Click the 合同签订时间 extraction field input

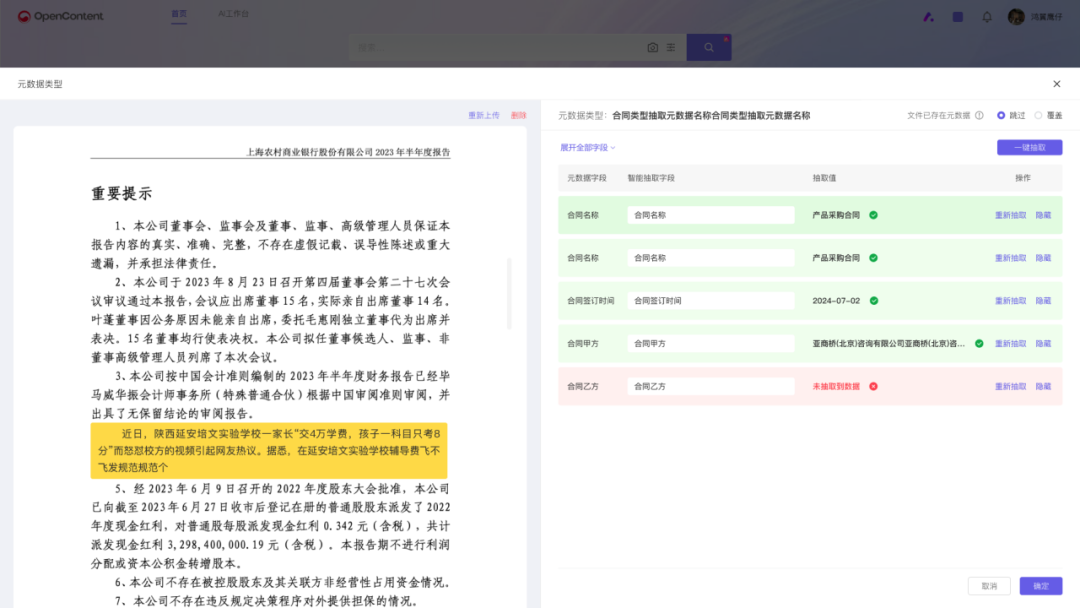tap(711, 301)
